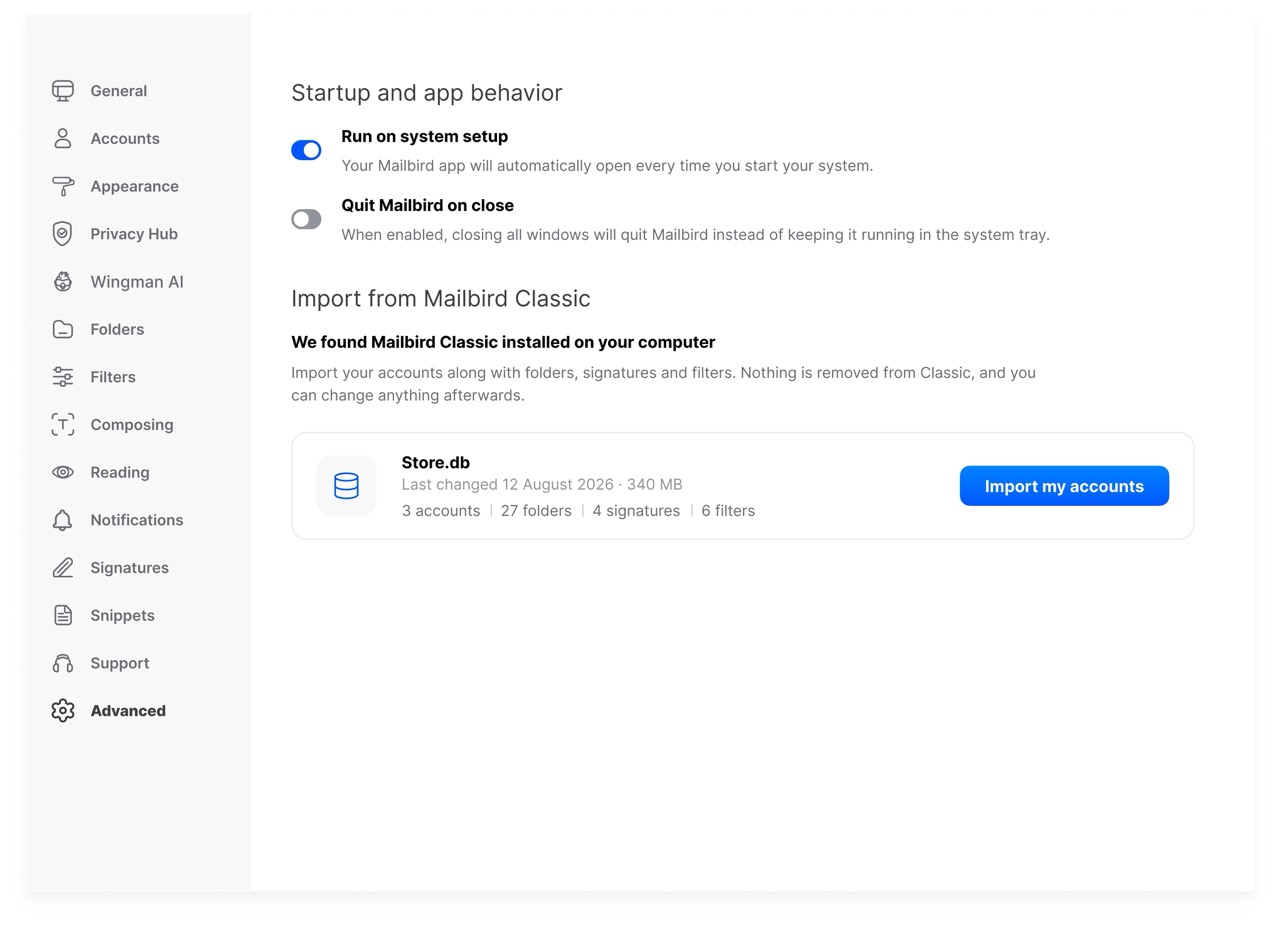Open Snippets settings label

[x=122, y=615]
